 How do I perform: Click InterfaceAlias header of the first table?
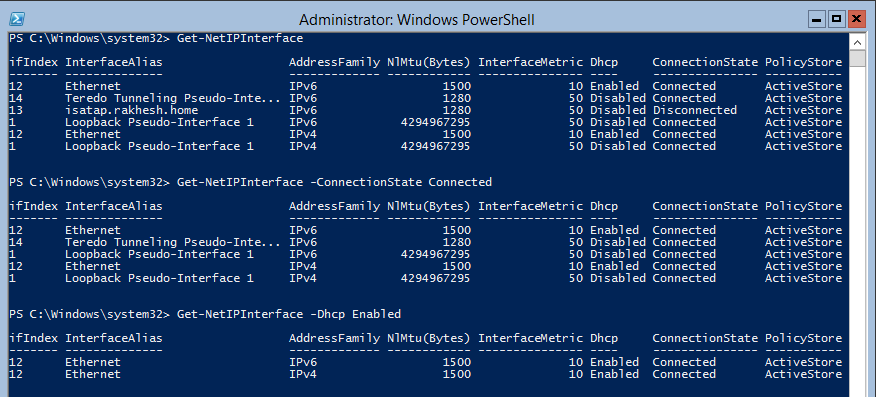114,62
